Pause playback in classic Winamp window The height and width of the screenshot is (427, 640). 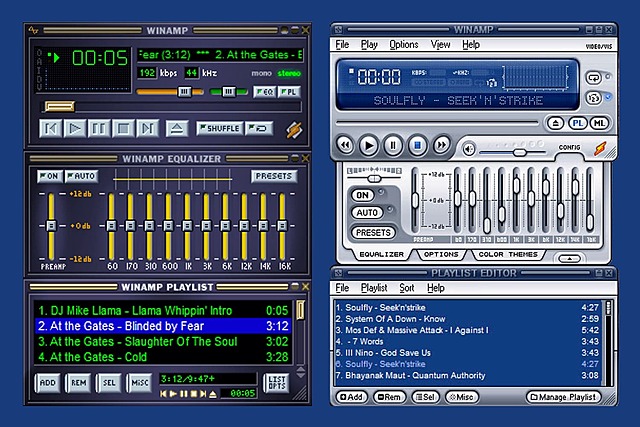coord(99,129)
